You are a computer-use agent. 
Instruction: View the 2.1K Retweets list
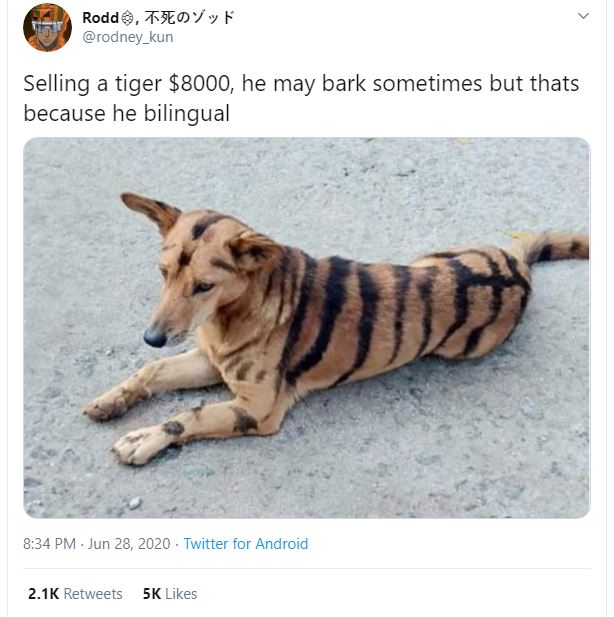coord(75,594)
